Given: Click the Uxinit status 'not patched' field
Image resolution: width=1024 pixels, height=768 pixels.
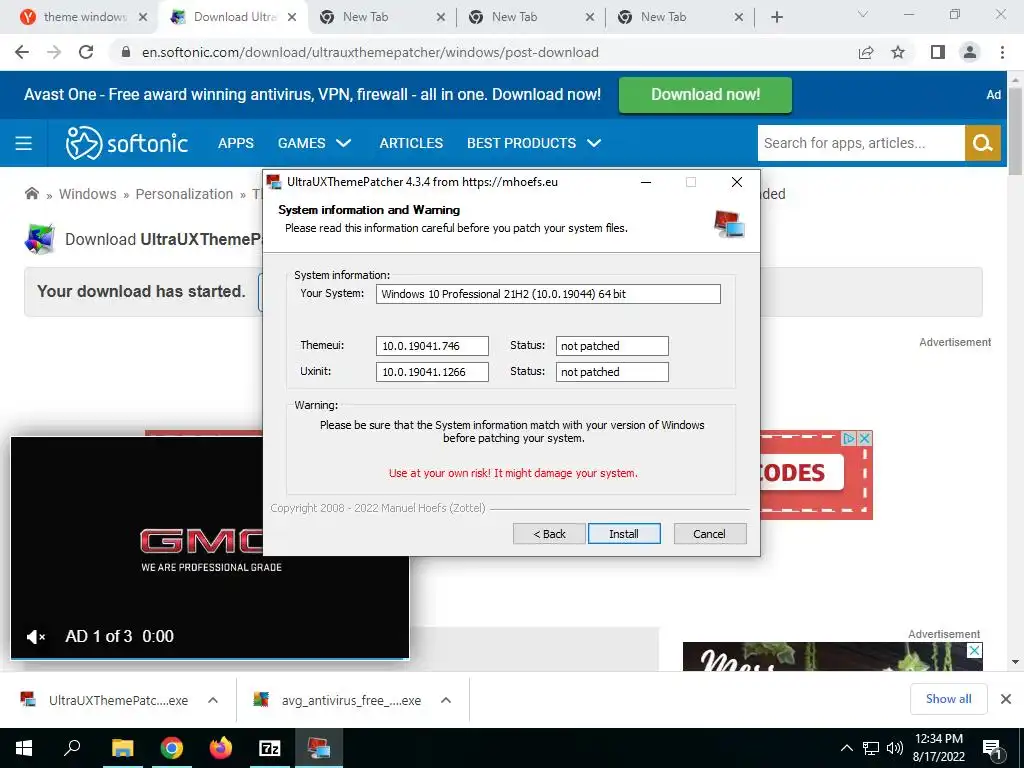Looking at the screenshot, I should tap(612, 372).
